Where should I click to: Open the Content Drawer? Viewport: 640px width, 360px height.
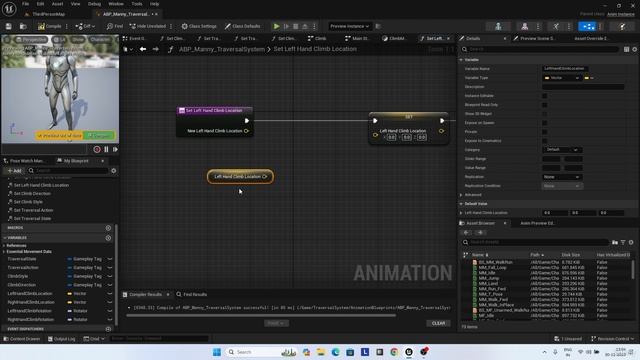point(22,339)
